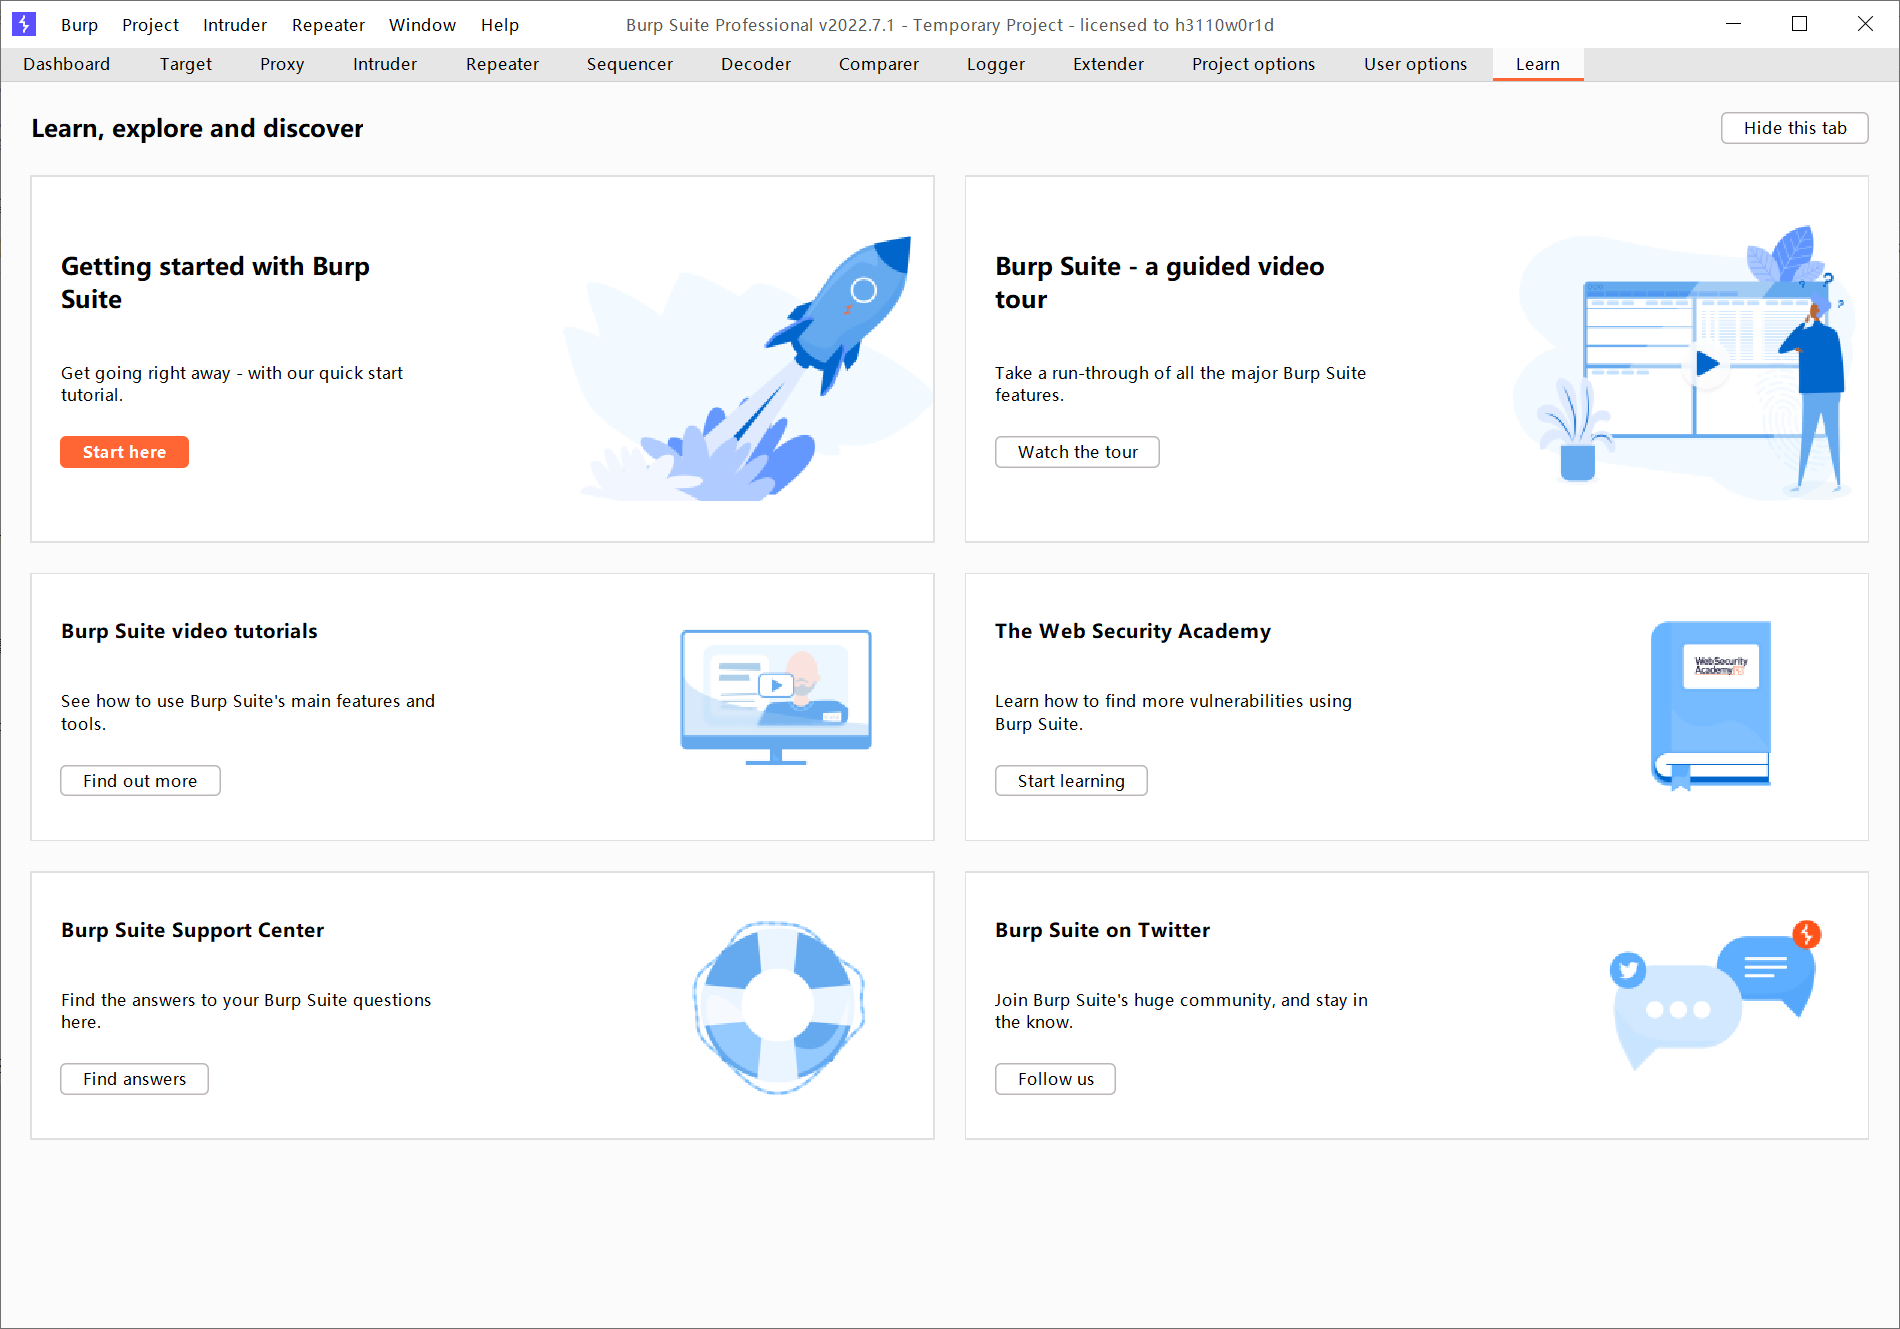Open the Burp menu
Viewport: 1900px width, 1329px height.
coord(79,25)
